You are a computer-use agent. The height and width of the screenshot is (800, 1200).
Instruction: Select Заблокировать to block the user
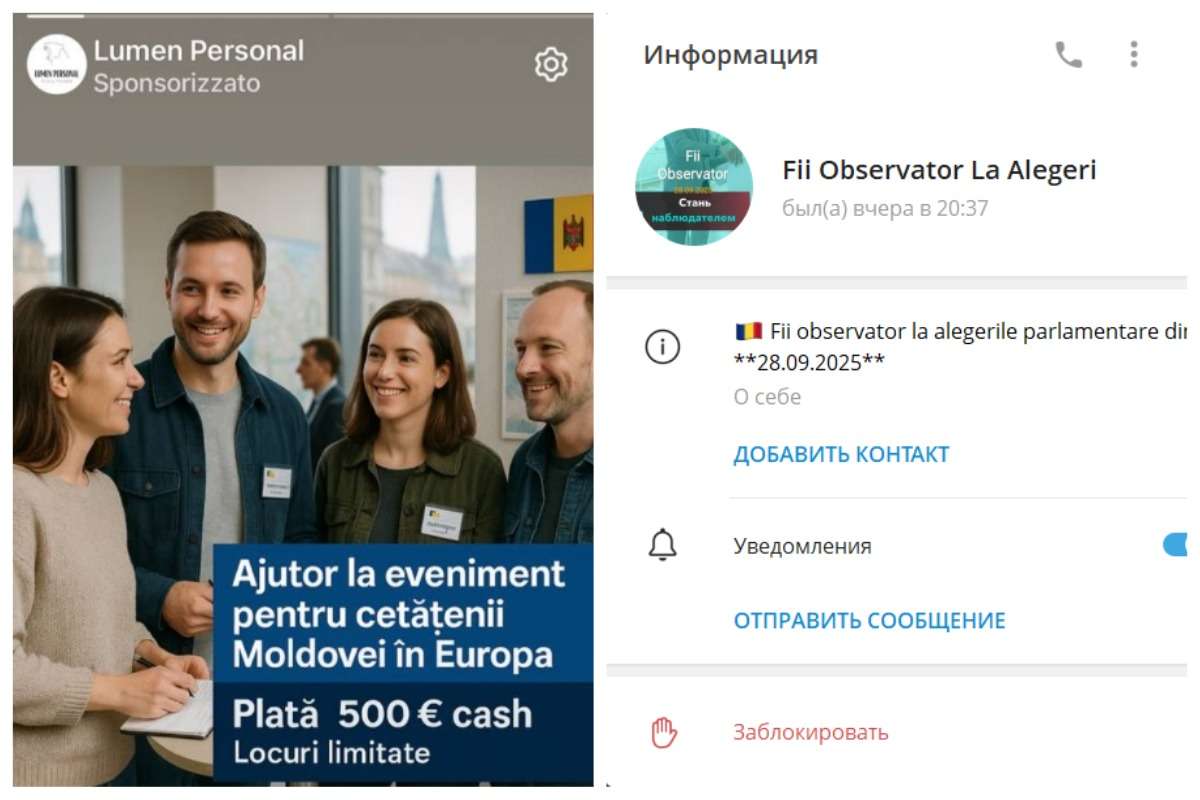pos(810,732)
